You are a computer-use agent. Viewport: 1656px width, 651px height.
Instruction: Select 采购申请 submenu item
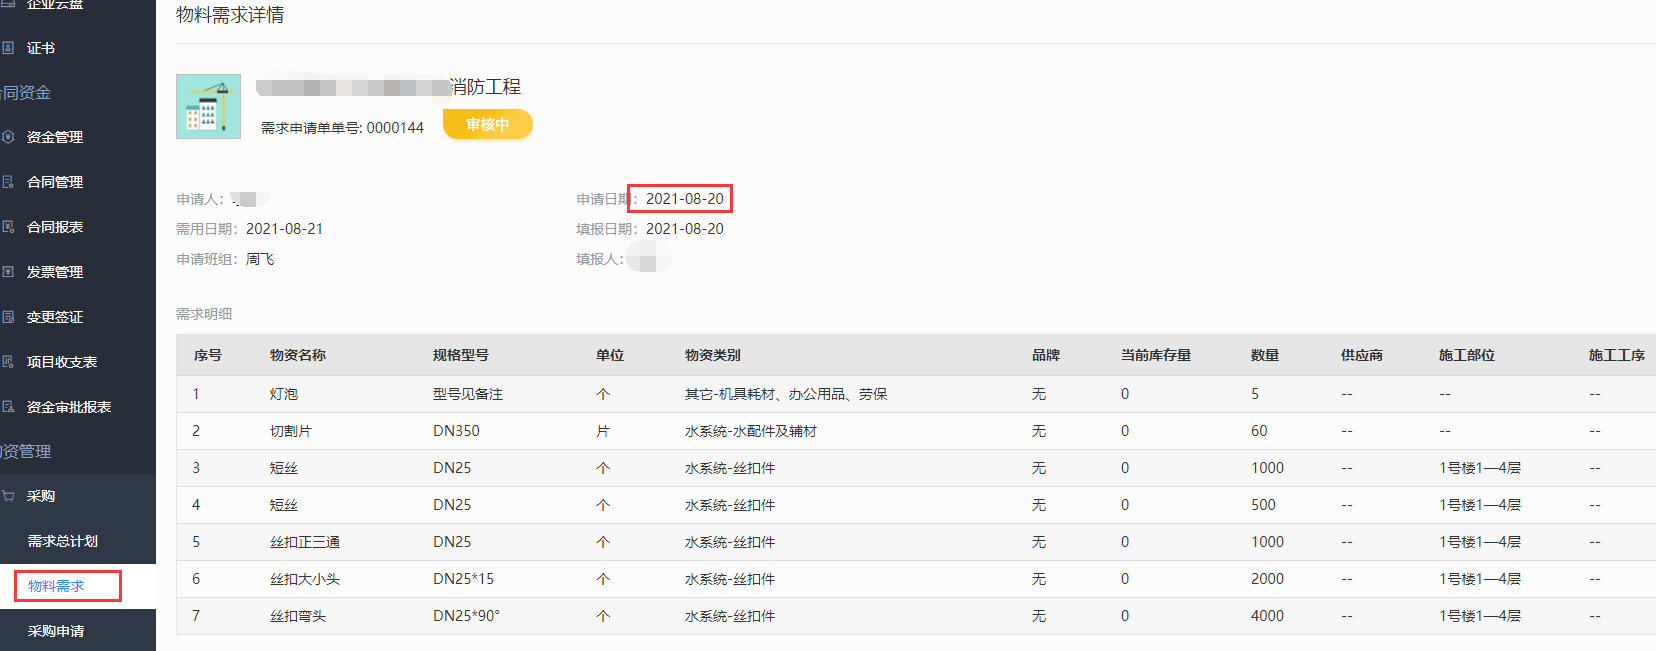pos(56,631)
